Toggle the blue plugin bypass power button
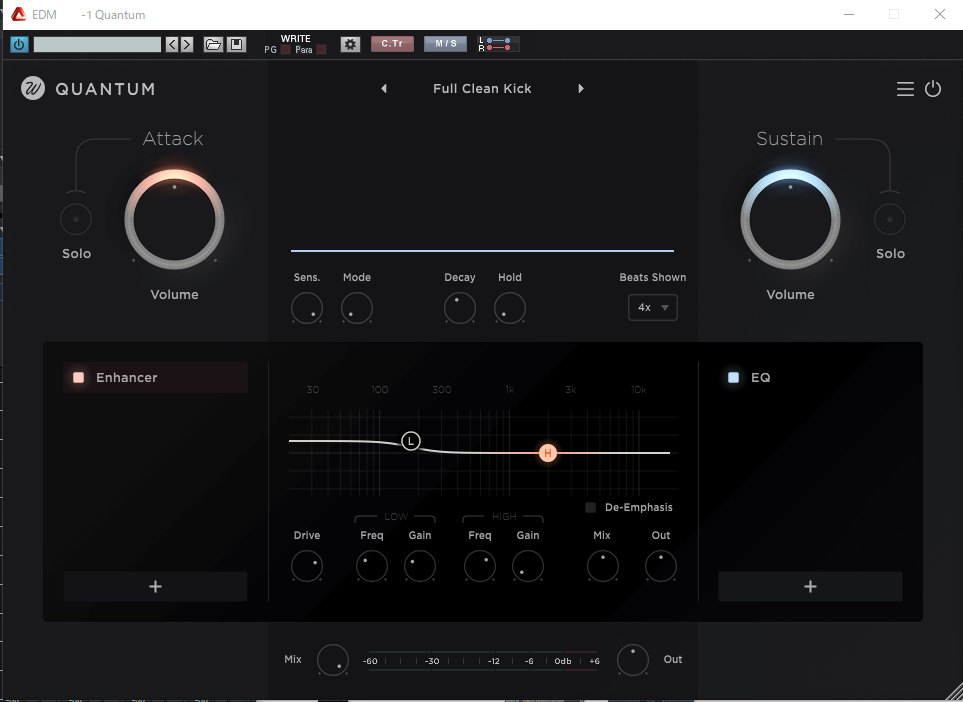 point(20,44)
